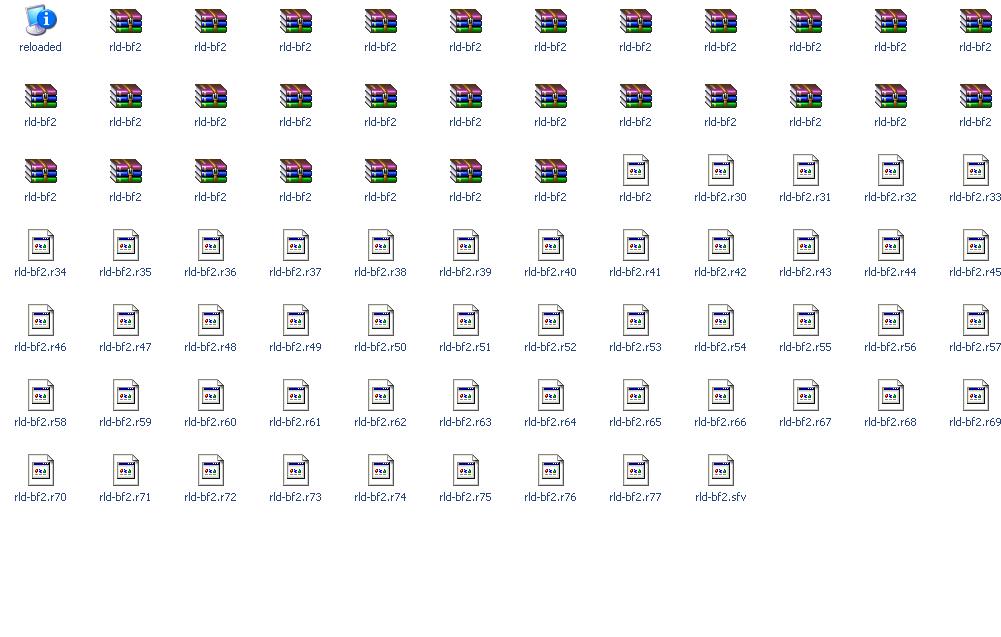Click the filename rld-bf2.r68
1001x637 pixels.
coord(890,422)
